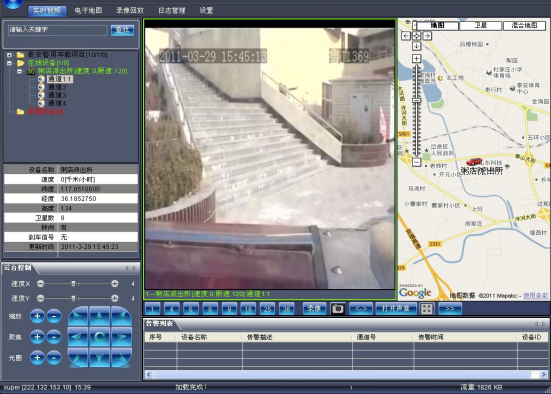Collapse the online devices (在线设备) folder
Screen dimensions: 551x394
pyautogui.click(x=9, y=63)
